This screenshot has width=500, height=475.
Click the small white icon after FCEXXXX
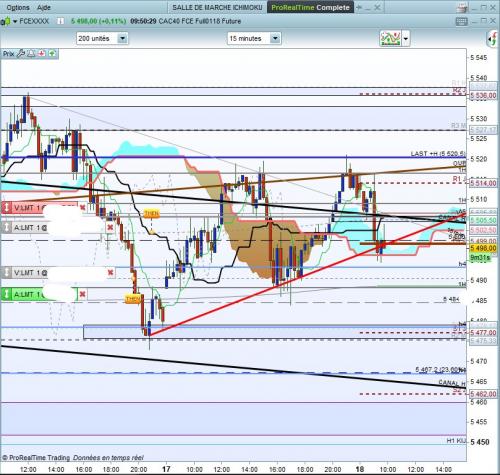60,21
